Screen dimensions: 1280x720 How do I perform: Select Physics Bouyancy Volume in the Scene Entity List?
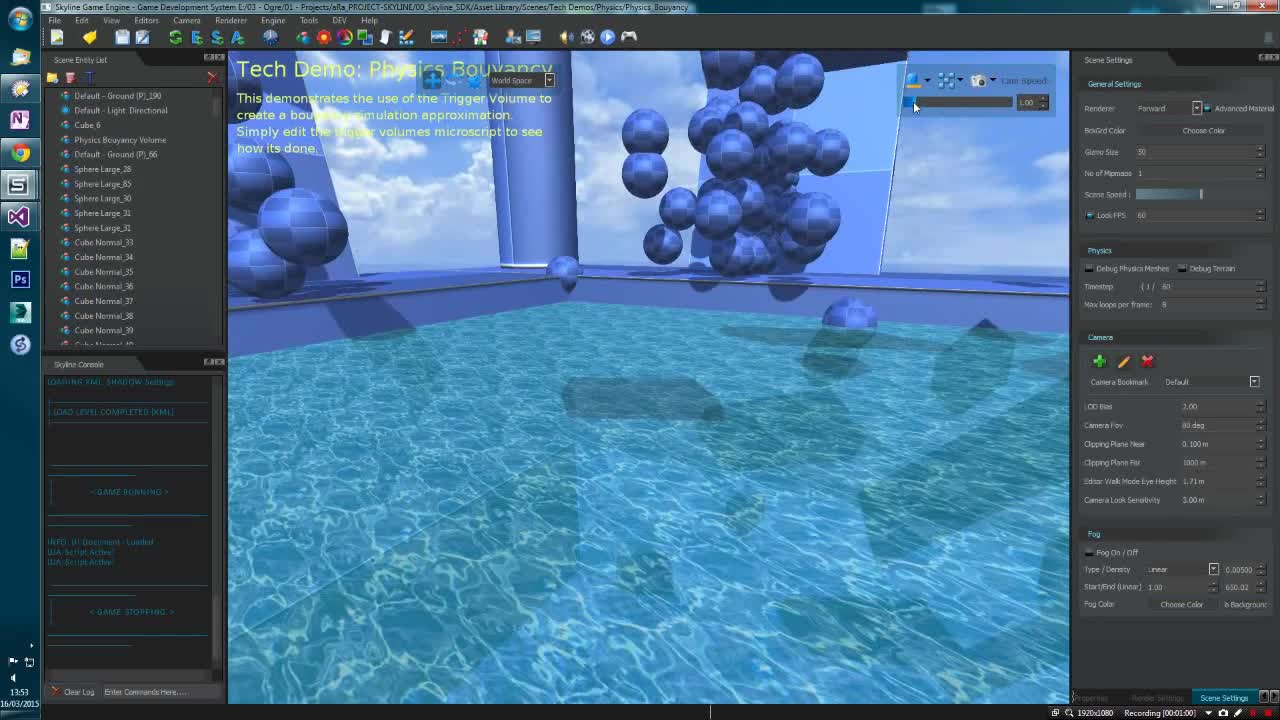point(119,139)
